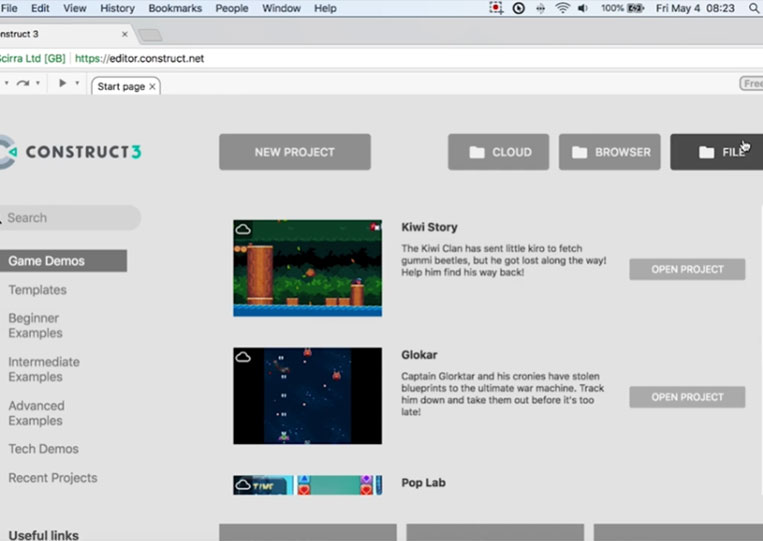Screen dimensions: 763x541
Task: Select Tech Demos category
Action: pos(43,449)
